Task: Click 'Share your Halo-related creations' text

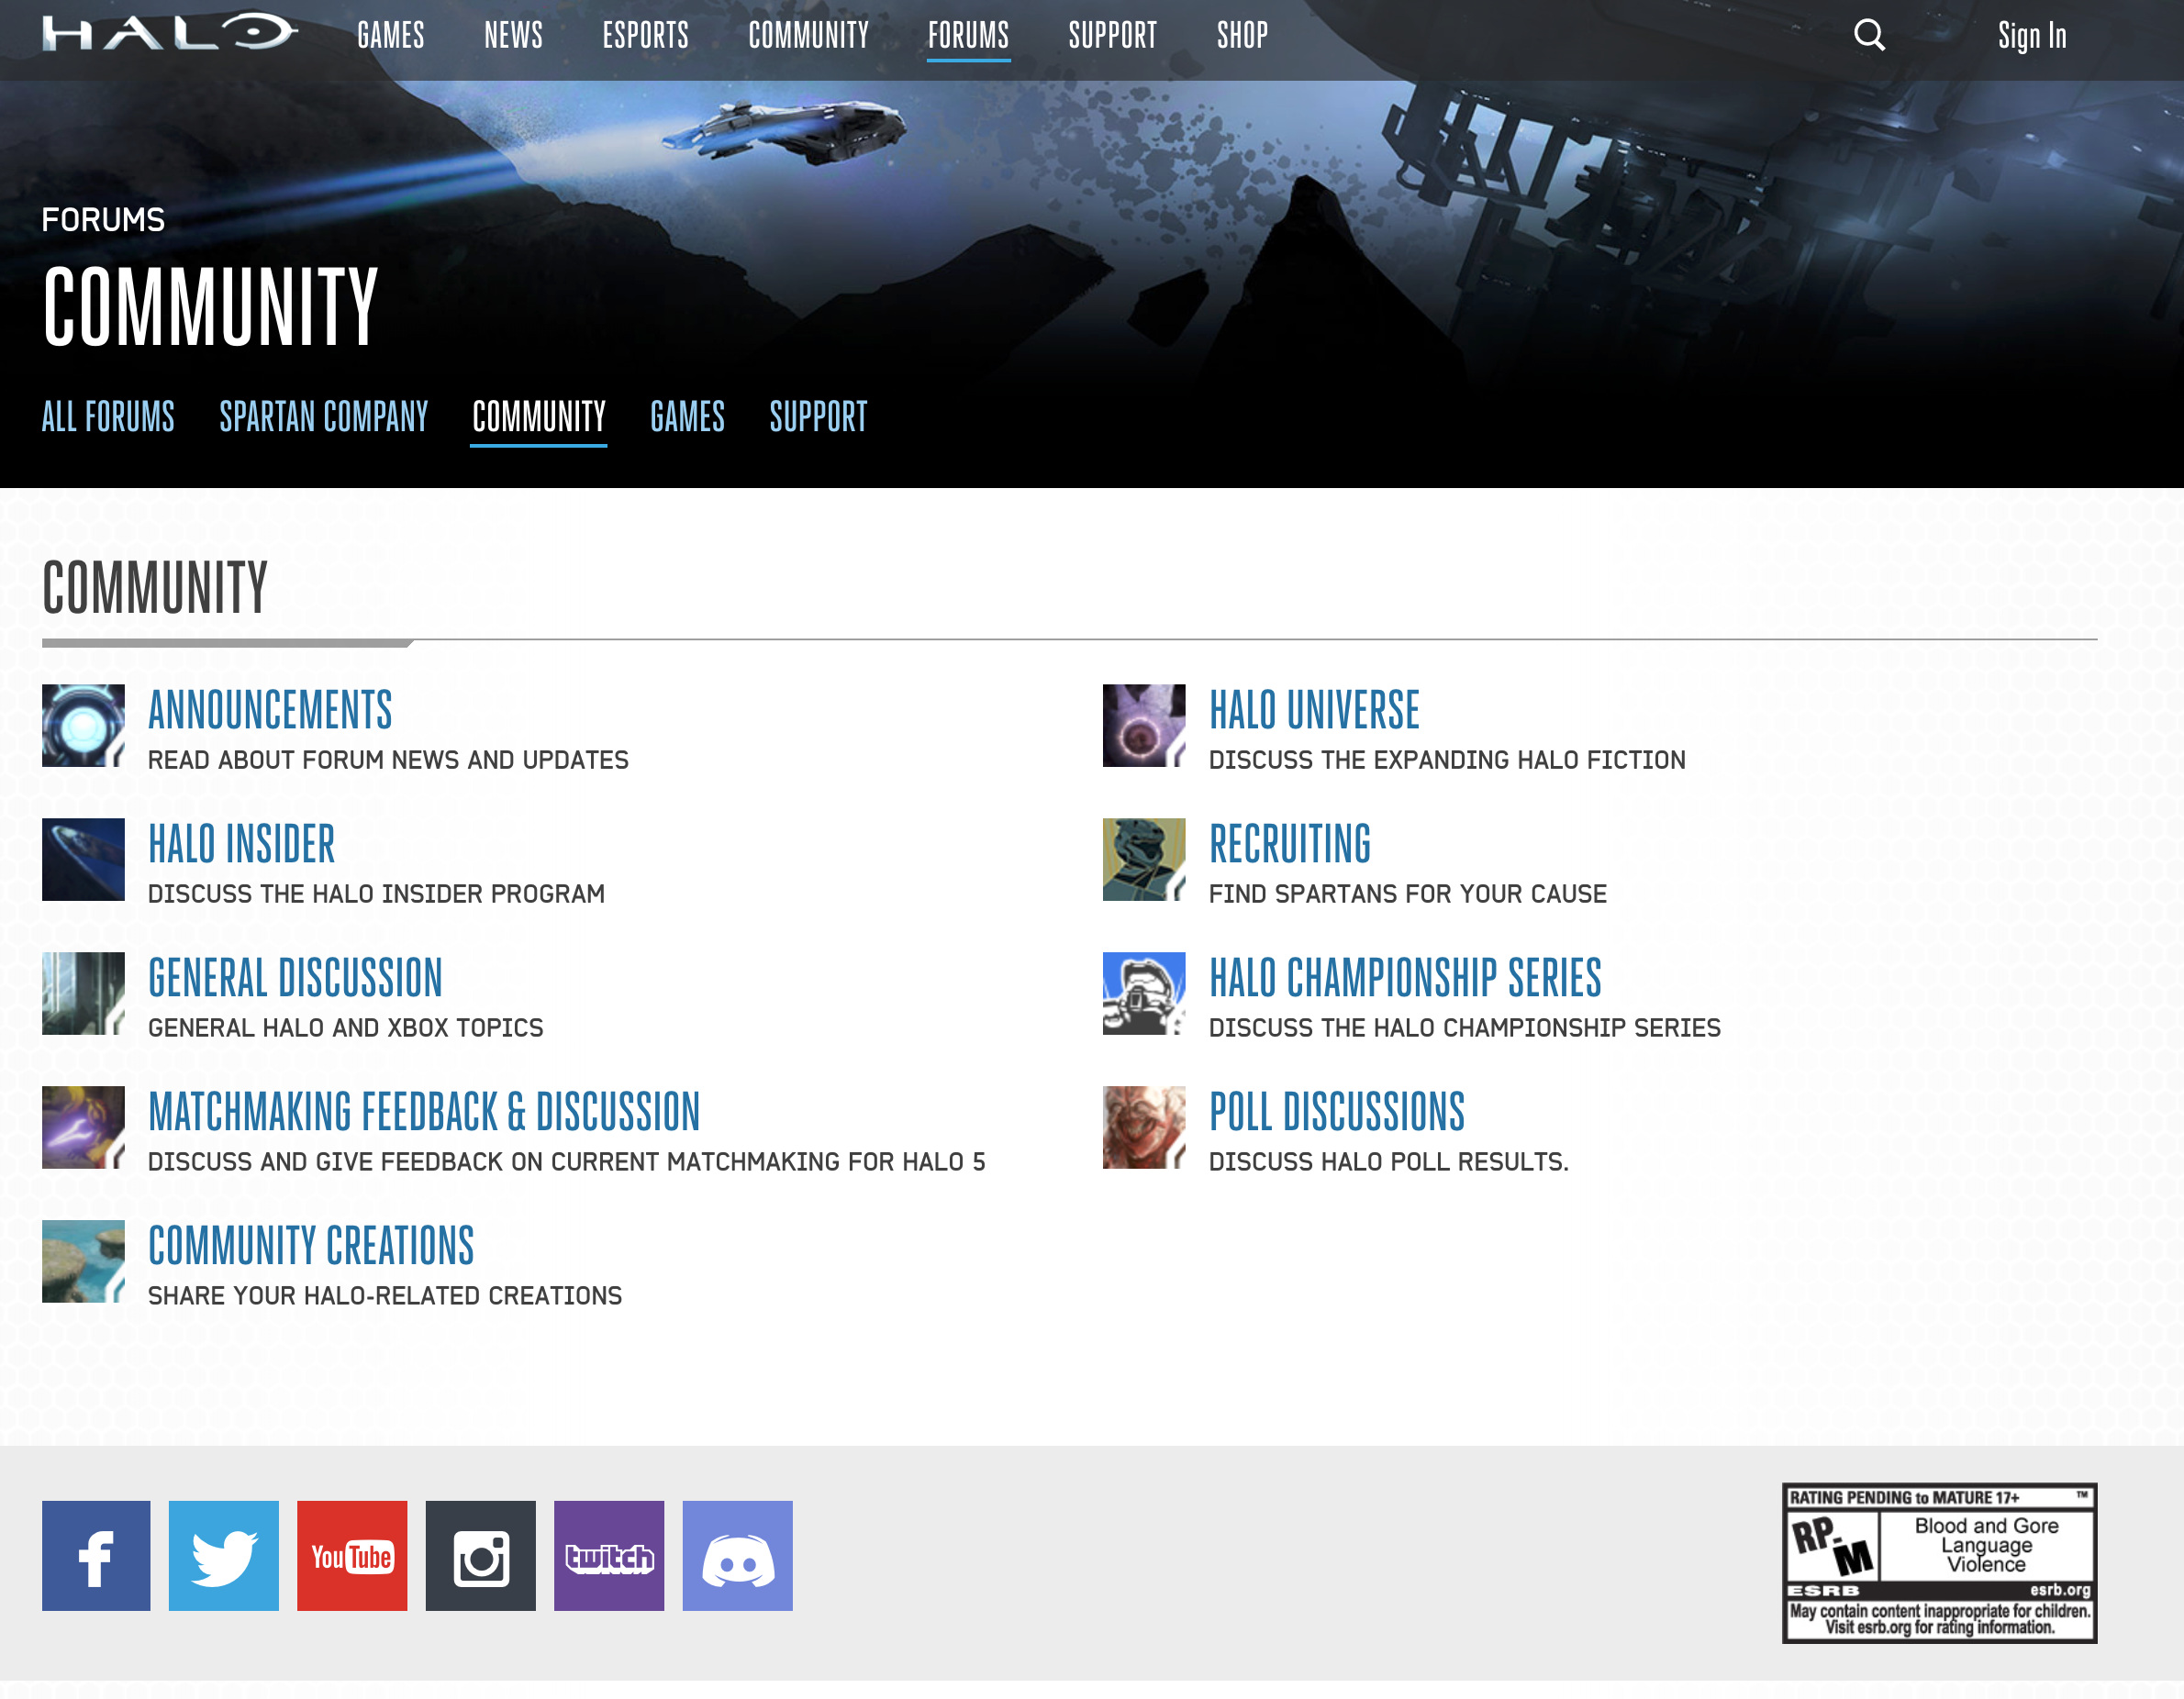Action: click(385, 1296)
